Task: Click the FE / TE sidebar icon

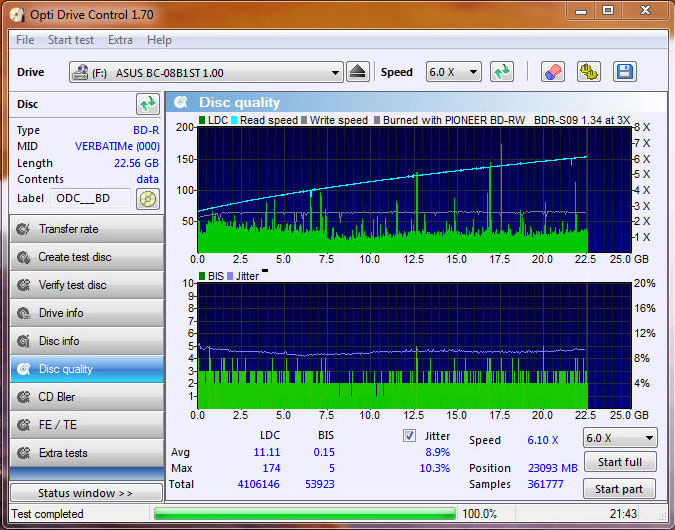Action: tap(23, 425)
